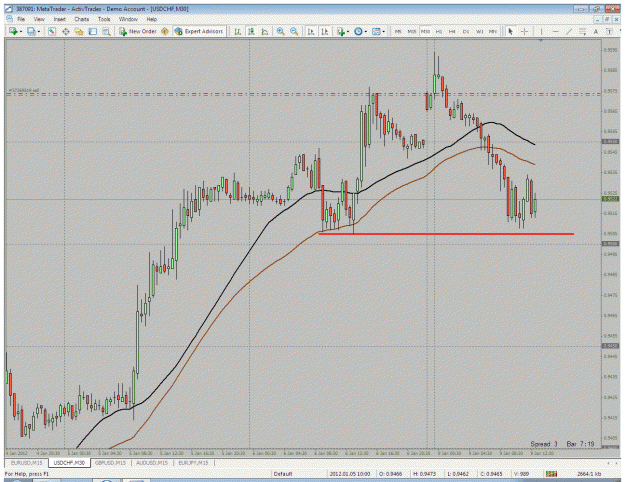Select the M5 timeframe button
The width and height of the screenshot is (625, 482).
pos(397,31)
